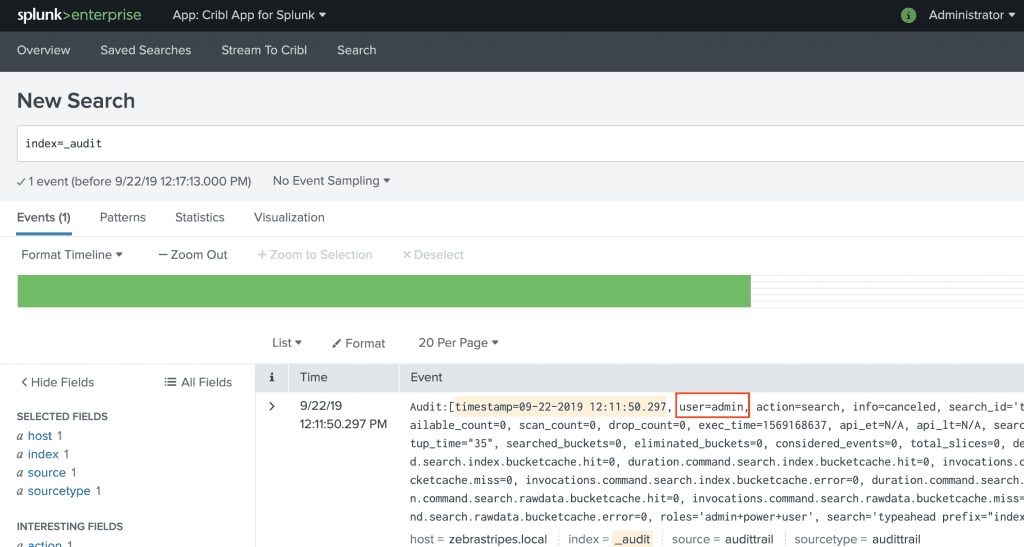Click the Splunk enterprise logo
The height and width of the screenshot is (547, 1024).
[x=79, y=15]
